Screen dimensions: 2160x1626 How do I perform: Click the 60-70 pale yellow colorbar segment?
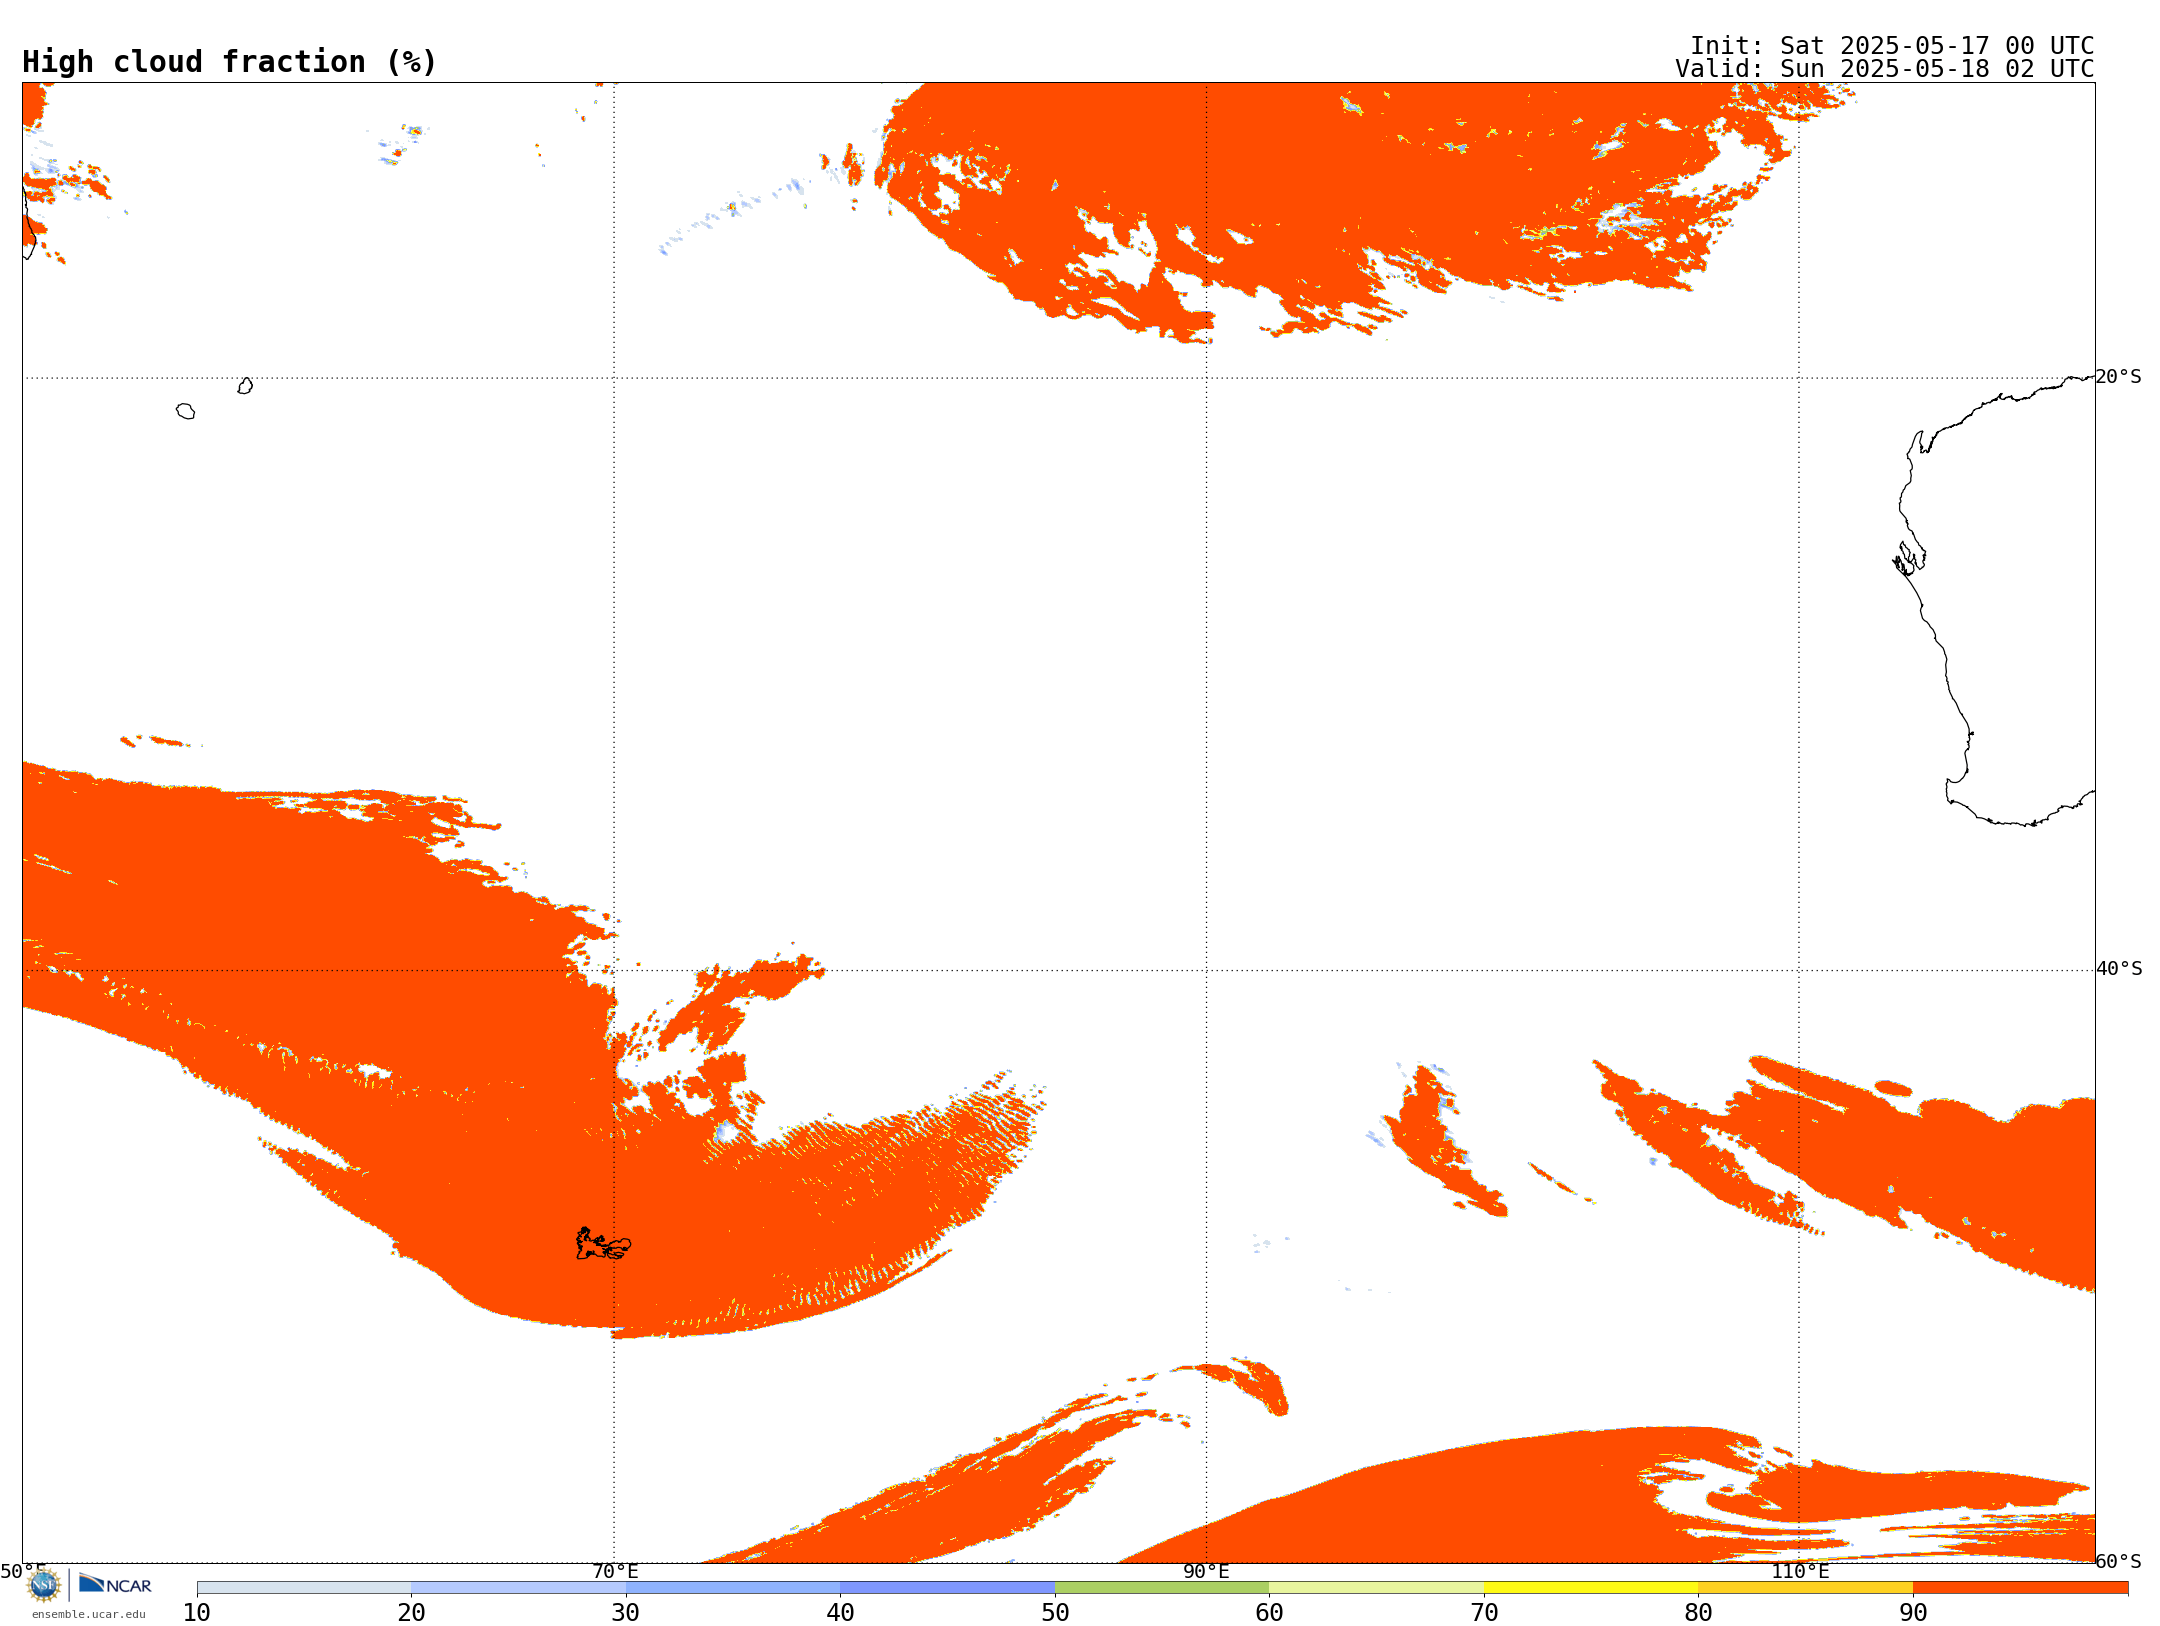[1376, 1588]
